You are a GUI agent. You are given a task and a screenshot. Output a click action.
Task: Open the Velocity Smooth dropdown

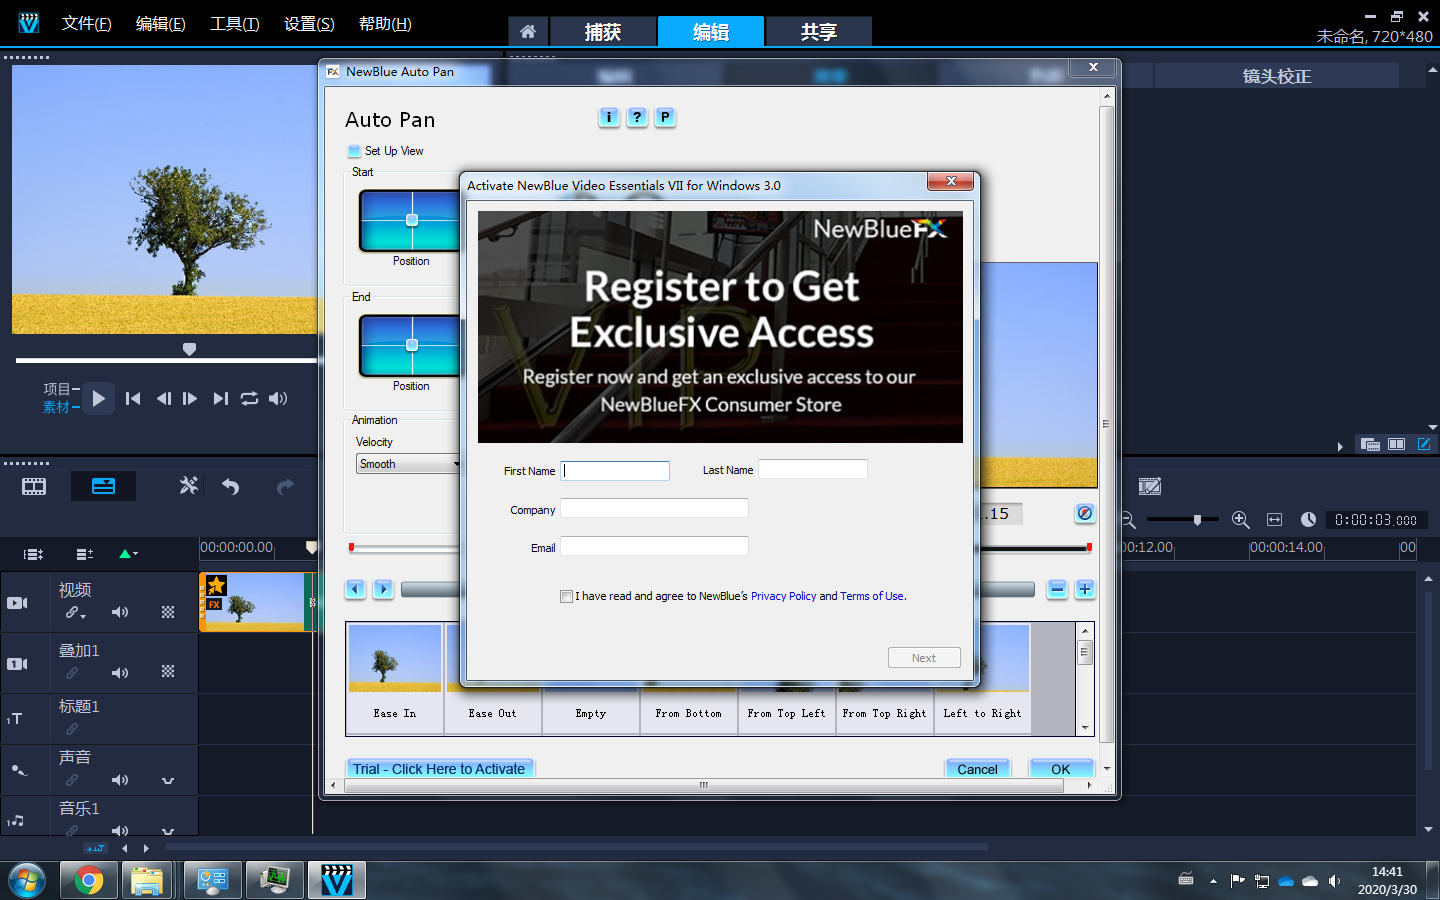pos(408,464)
